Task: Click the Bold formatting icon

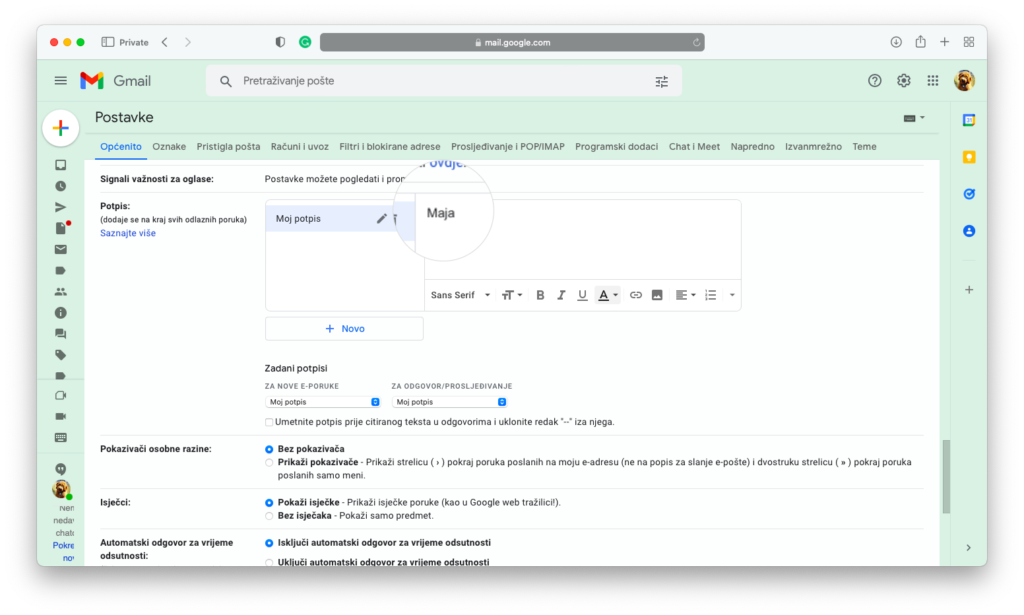Action: click(540, 295)
